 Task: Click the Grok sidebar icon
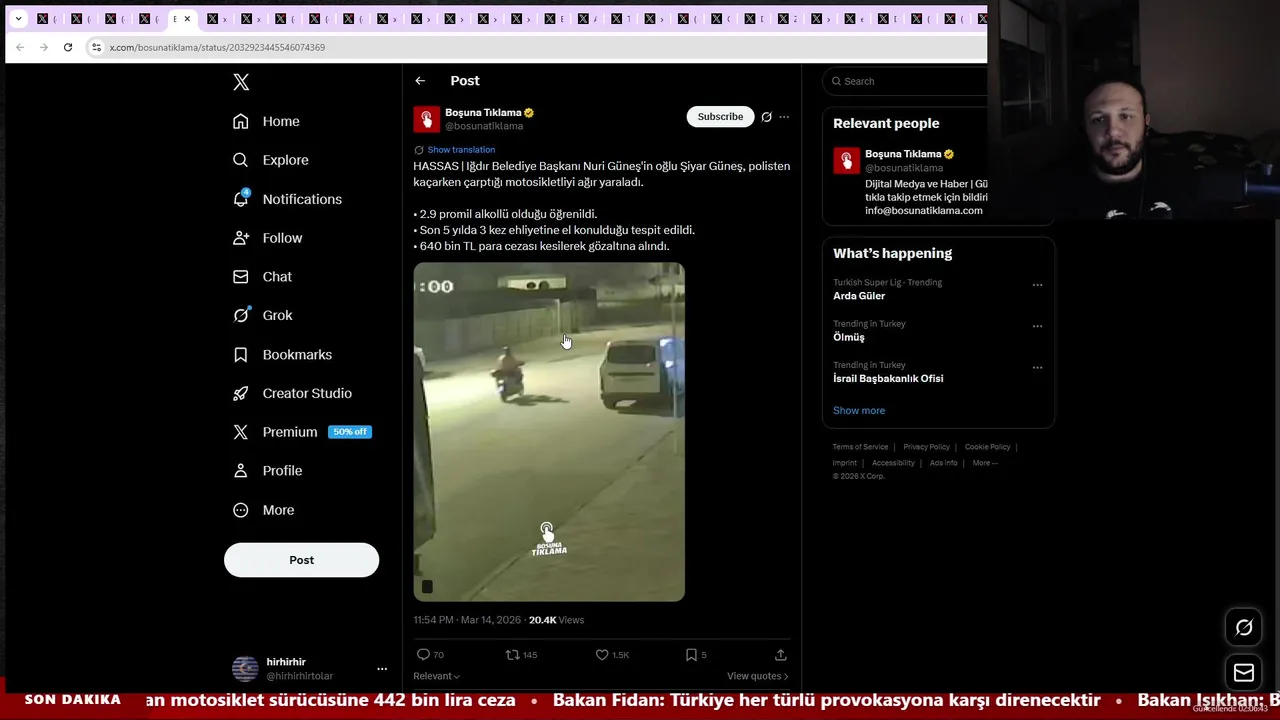(241, 315)
